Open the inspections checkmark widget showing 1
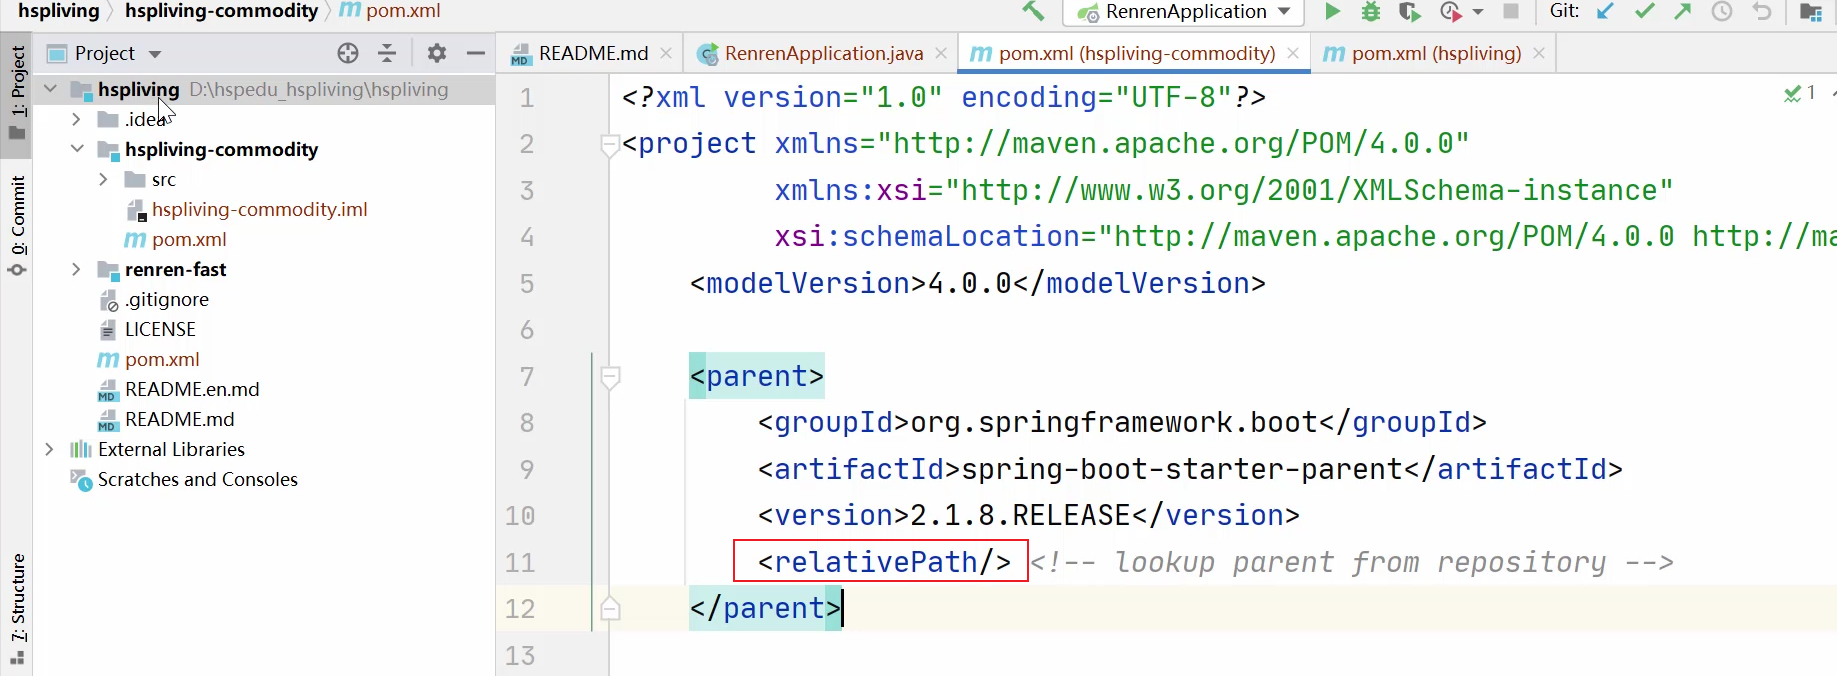 point(1800,93)
